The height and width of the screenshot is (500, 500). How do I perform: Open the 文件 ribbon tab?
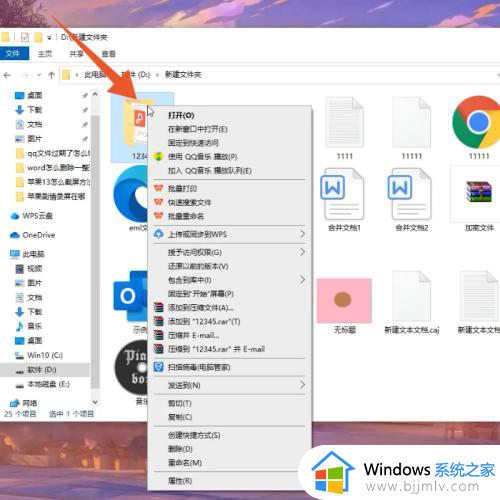pyautogui.click(x=13, y=53)
